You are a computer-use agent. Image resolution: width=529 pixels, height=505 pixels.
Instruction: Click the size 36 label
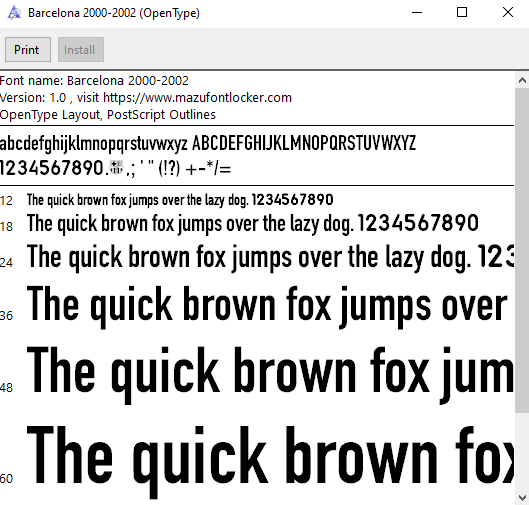coord(6,316)
